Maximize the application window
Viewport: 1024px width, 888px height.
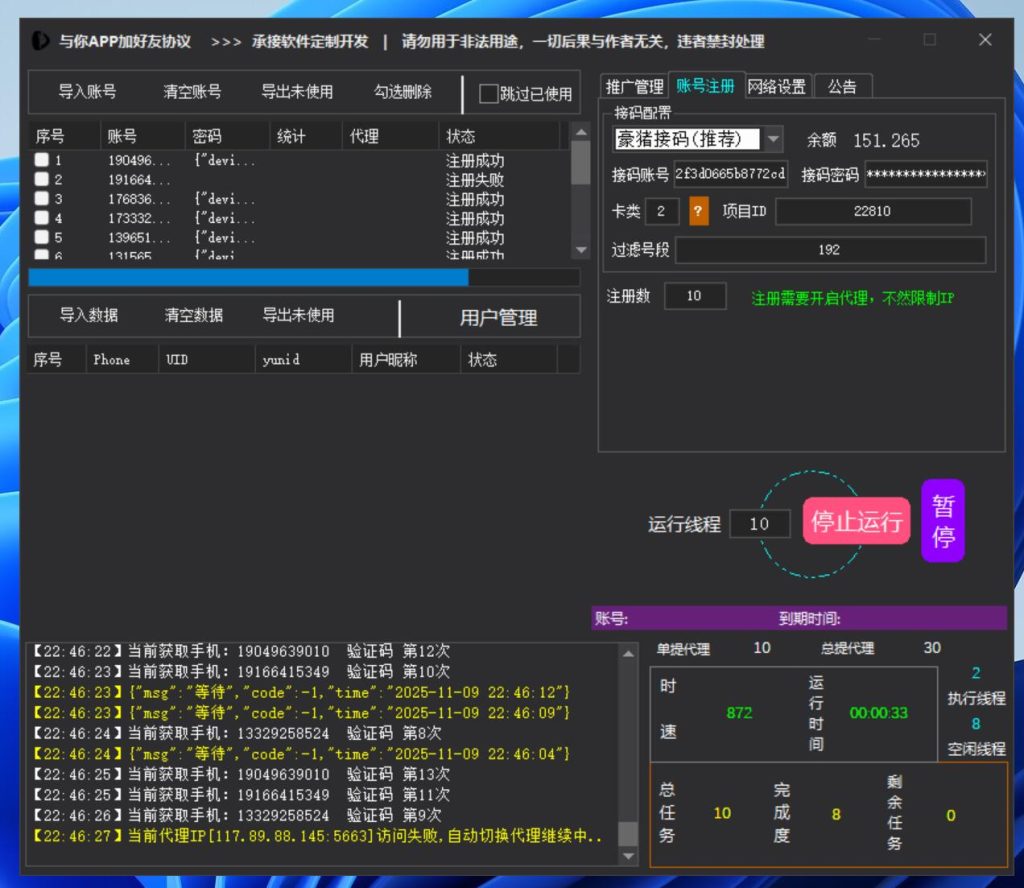(930, 40)
